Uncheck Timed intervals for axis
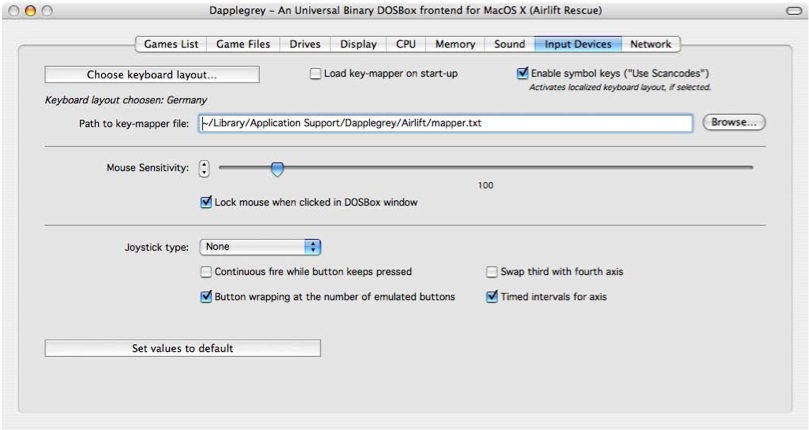Image resolution: width=809 pixels, height=430 pixels. 492,297
